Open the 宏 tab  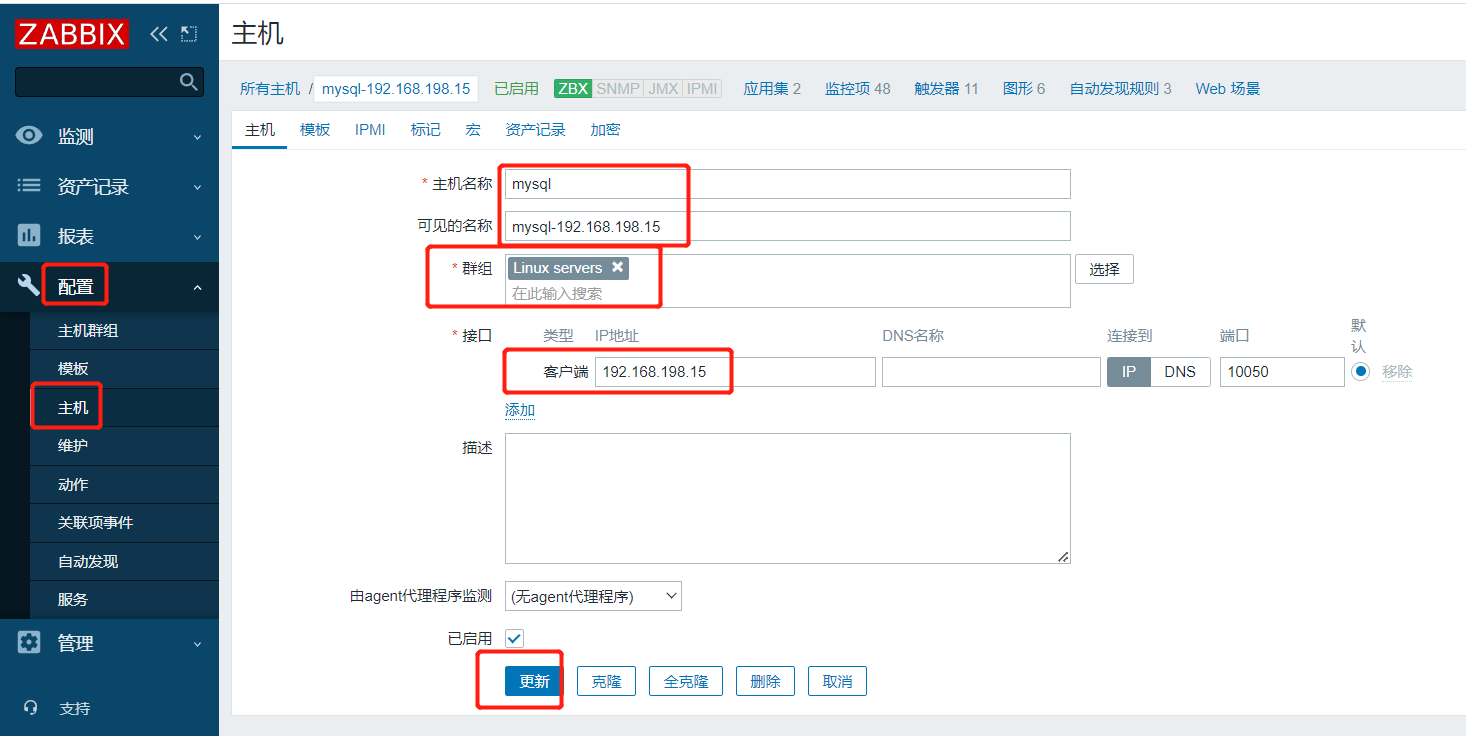[473, 130]
